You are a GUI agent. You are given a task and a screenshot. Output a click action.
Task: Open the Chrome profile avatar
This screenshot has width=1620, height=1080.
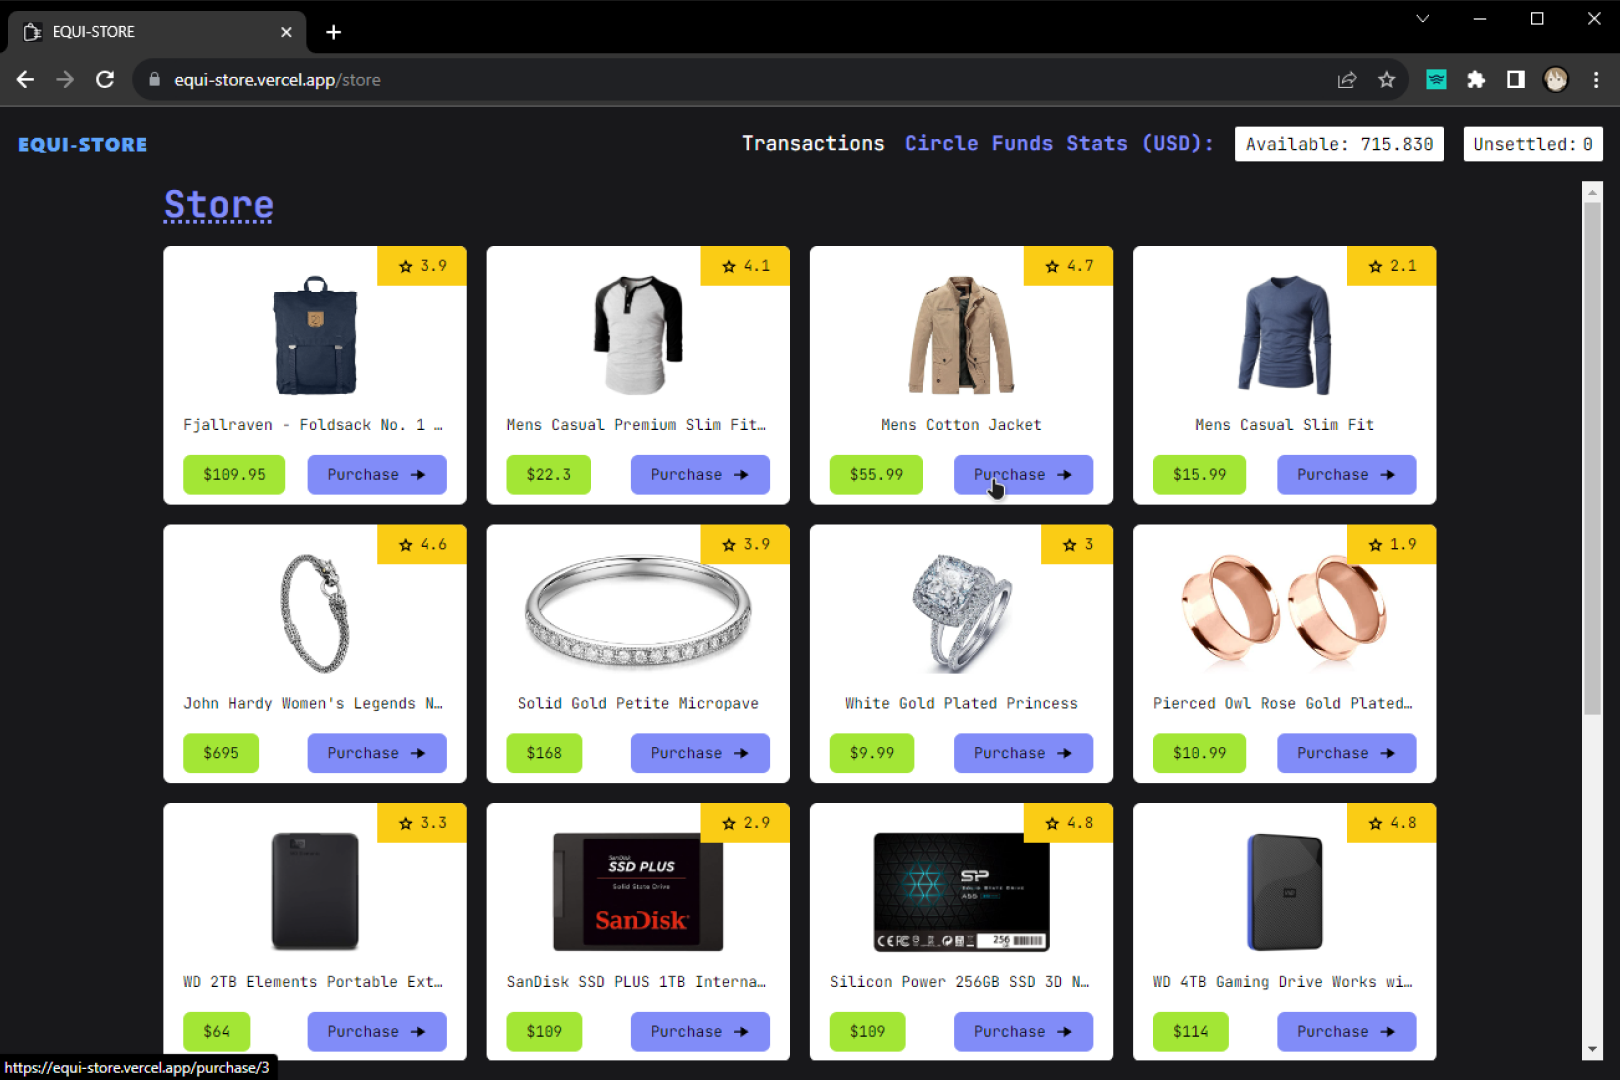1556,80
